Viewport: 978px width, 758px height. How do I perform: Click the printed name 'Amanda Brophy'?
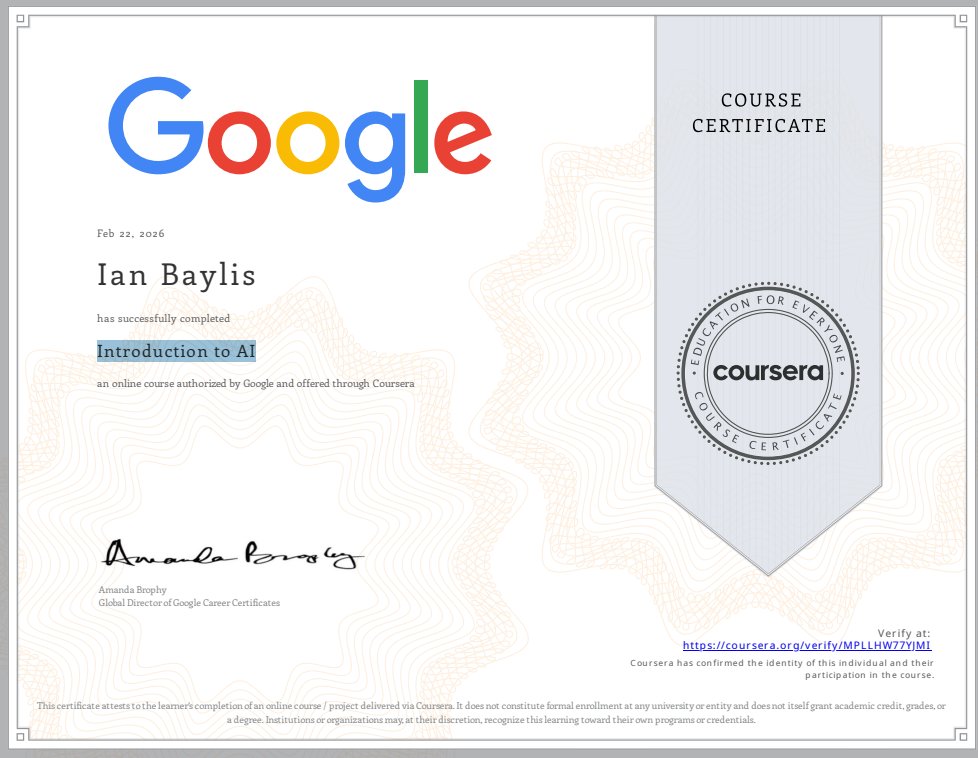[132, 590]
